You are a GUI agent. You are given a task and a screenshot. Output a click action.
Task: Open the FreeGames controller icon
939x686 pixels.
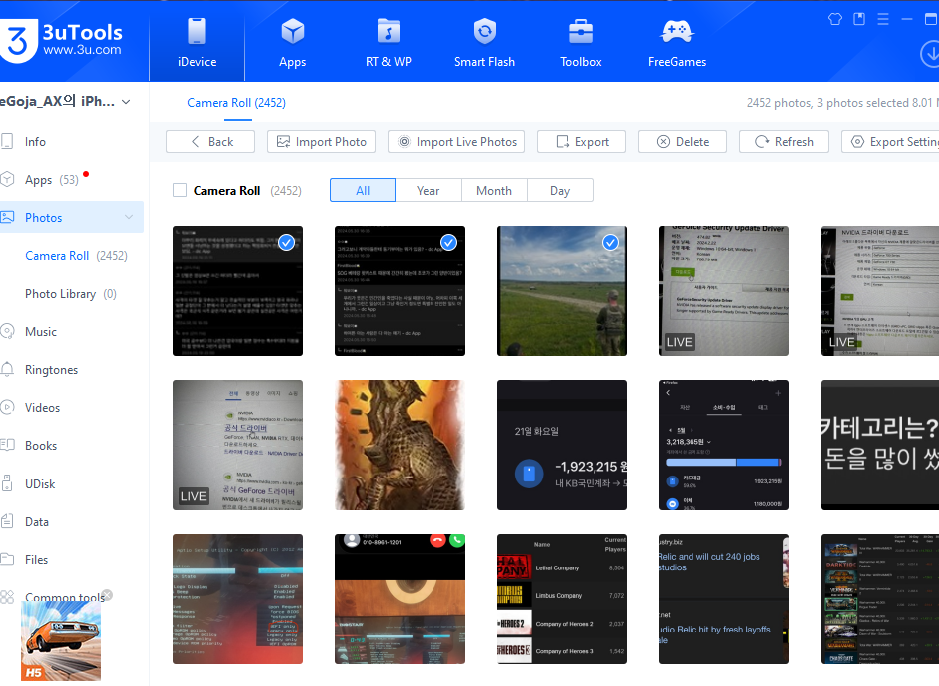click(677, 31)
